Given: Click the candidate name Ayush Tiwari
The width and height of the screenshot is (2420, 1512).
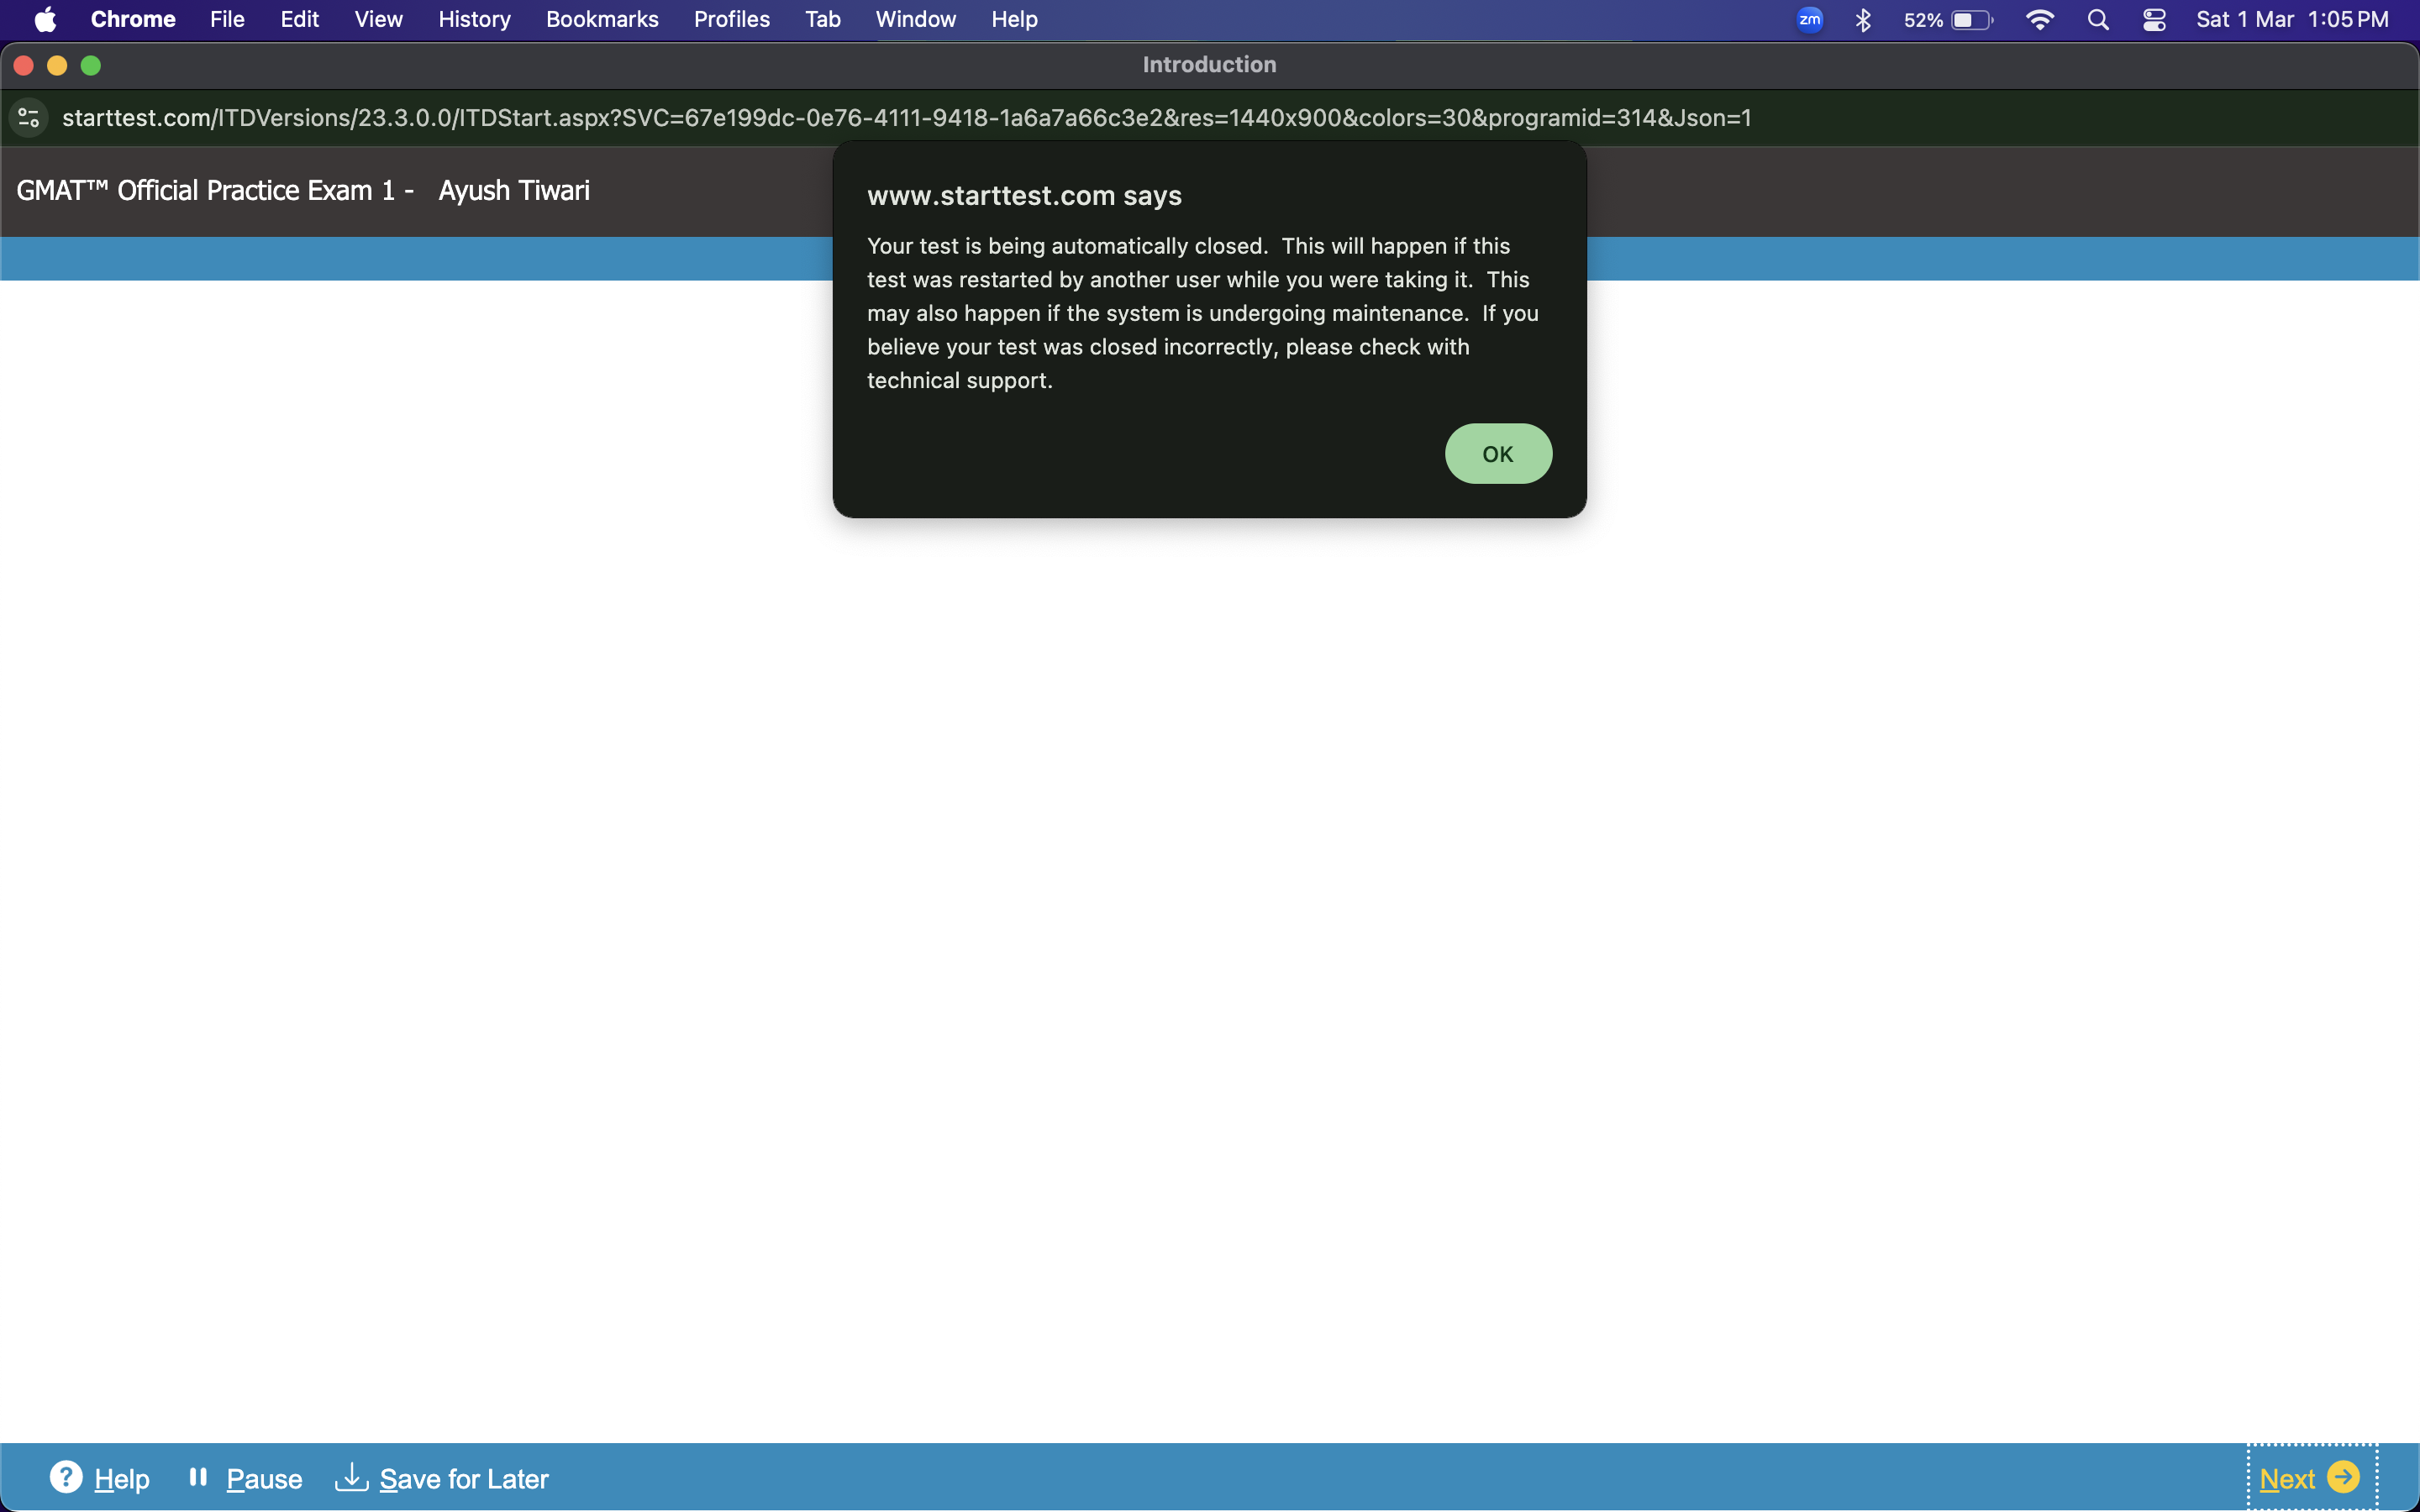Looking at the screenshot, I should click(x=514, y=191).
